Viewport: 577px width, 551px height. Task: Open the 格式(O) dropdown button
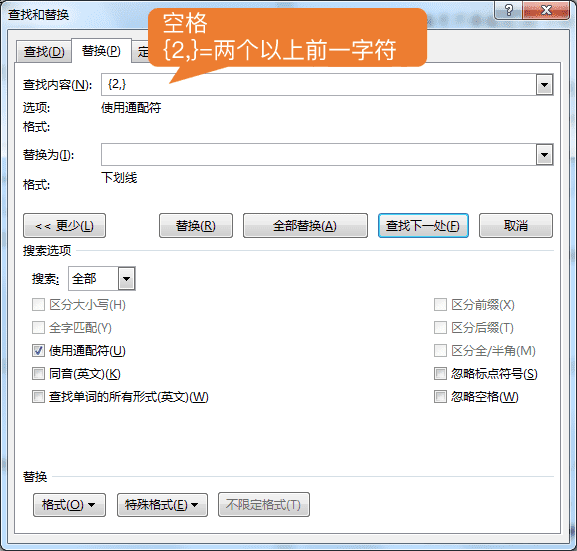(70, 505)
